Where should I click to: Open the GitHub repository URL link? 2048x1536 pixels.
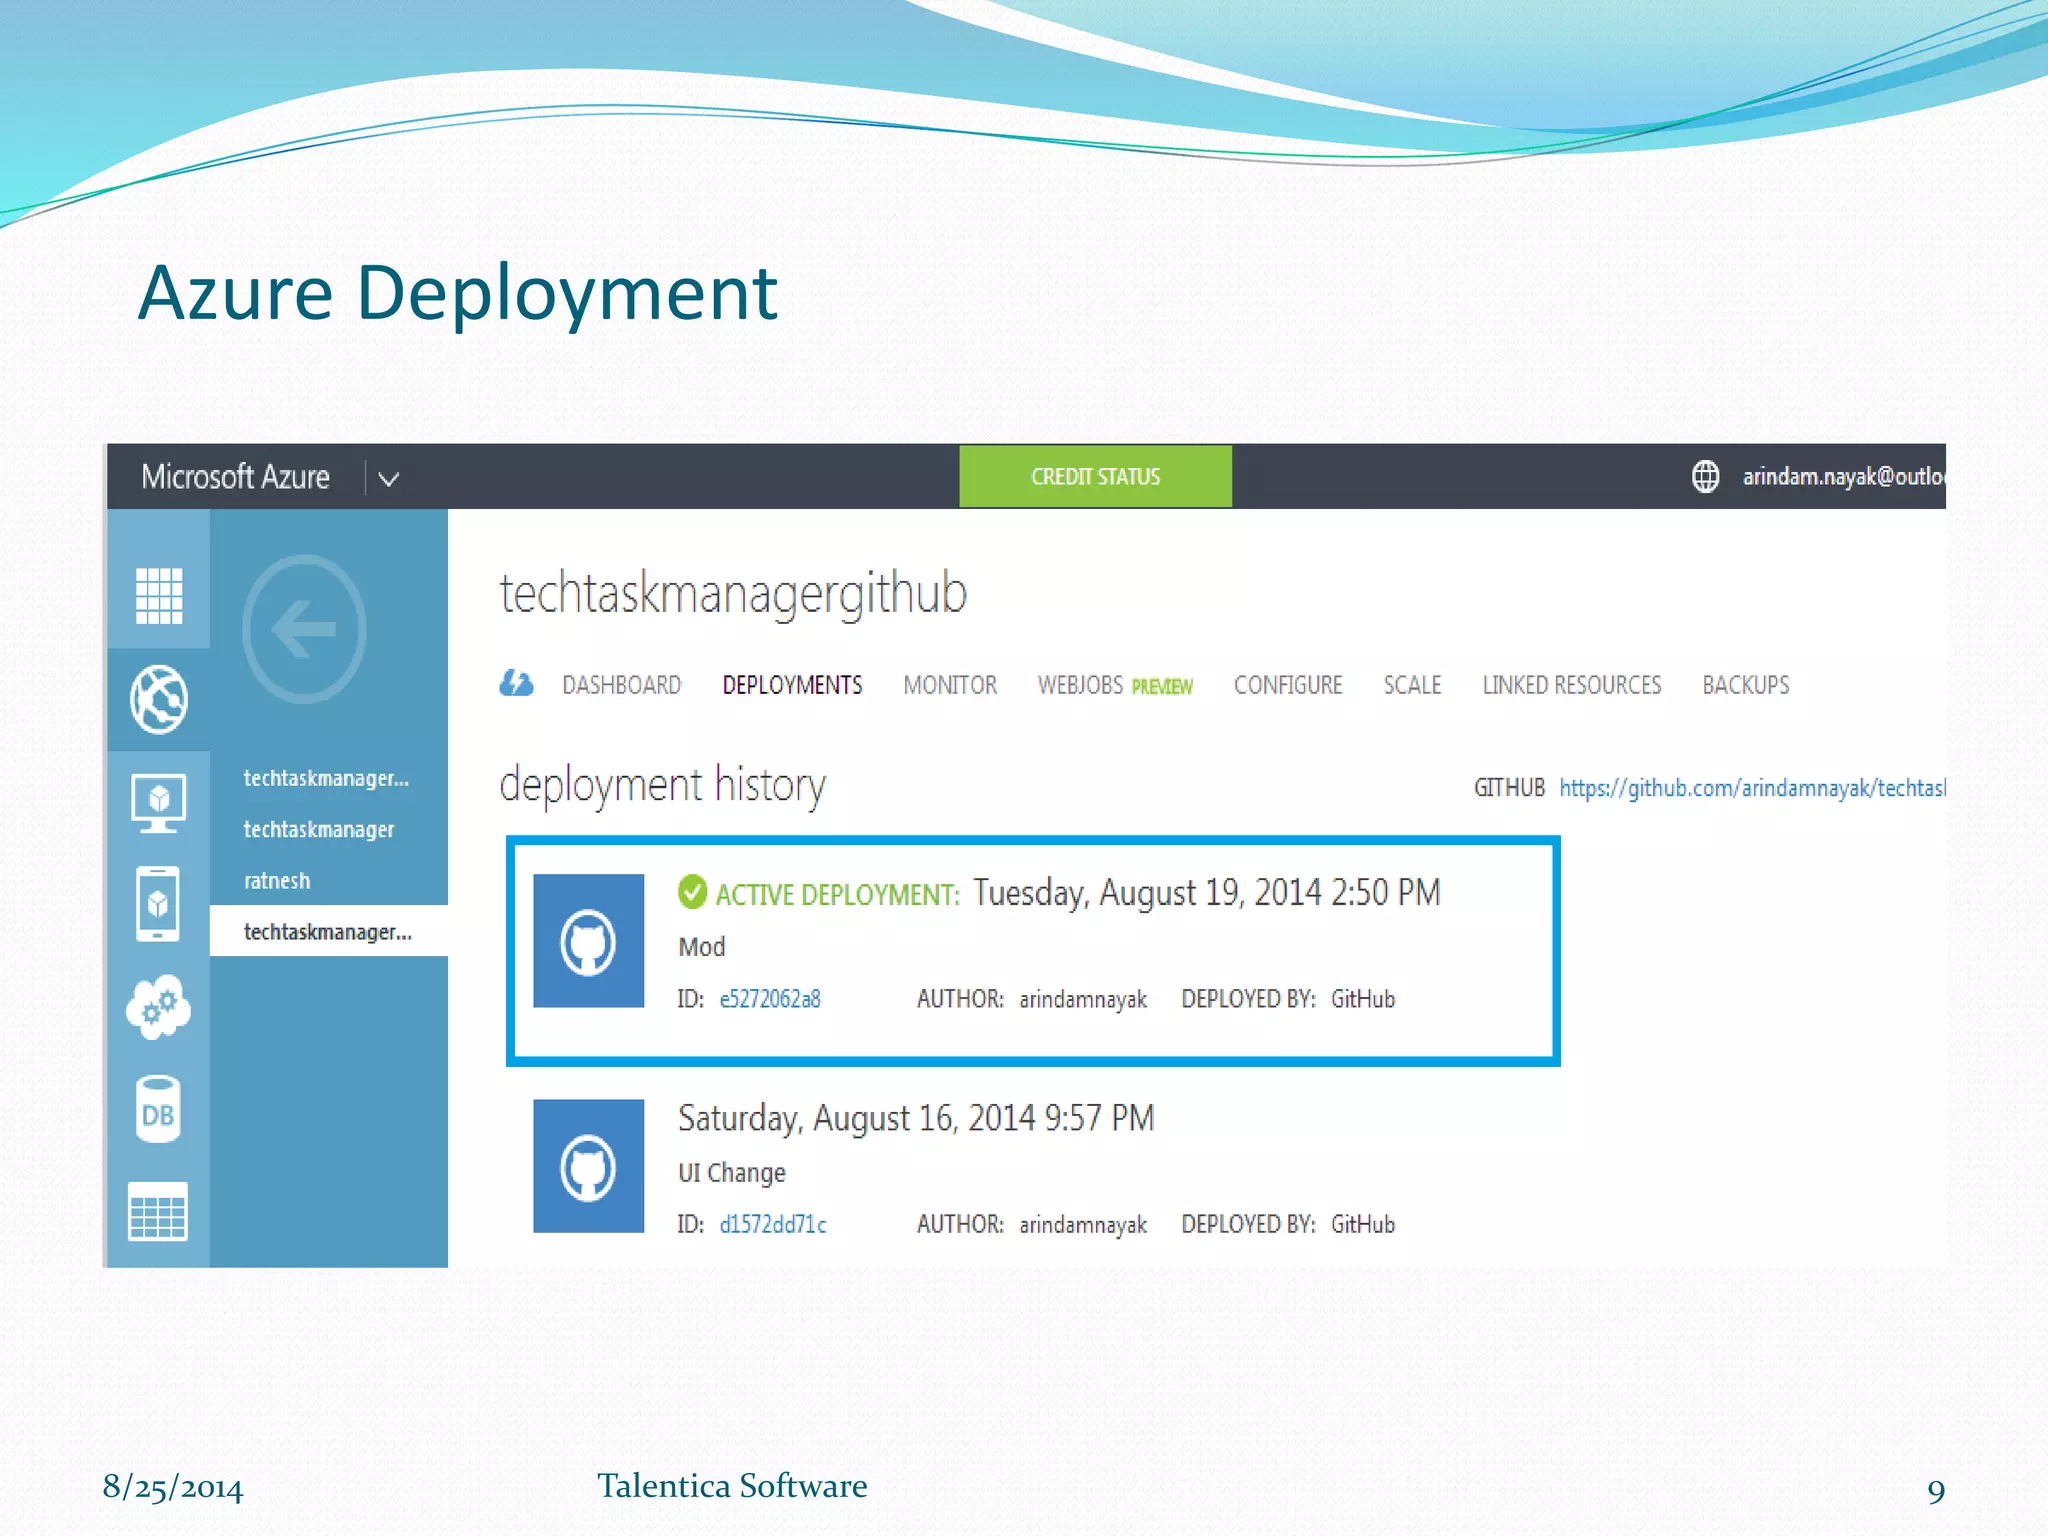[1752, 788]
